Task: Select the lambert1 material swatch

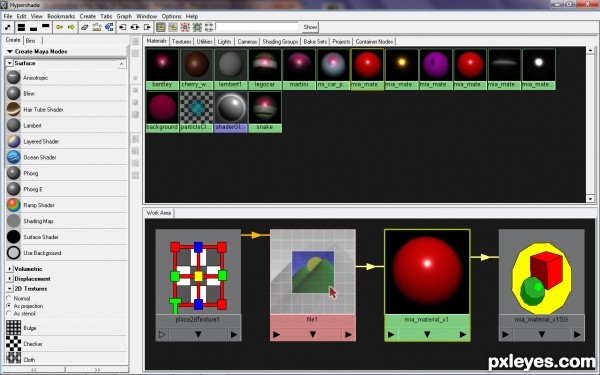Action: pyautogui.click(x=230, y=69)
